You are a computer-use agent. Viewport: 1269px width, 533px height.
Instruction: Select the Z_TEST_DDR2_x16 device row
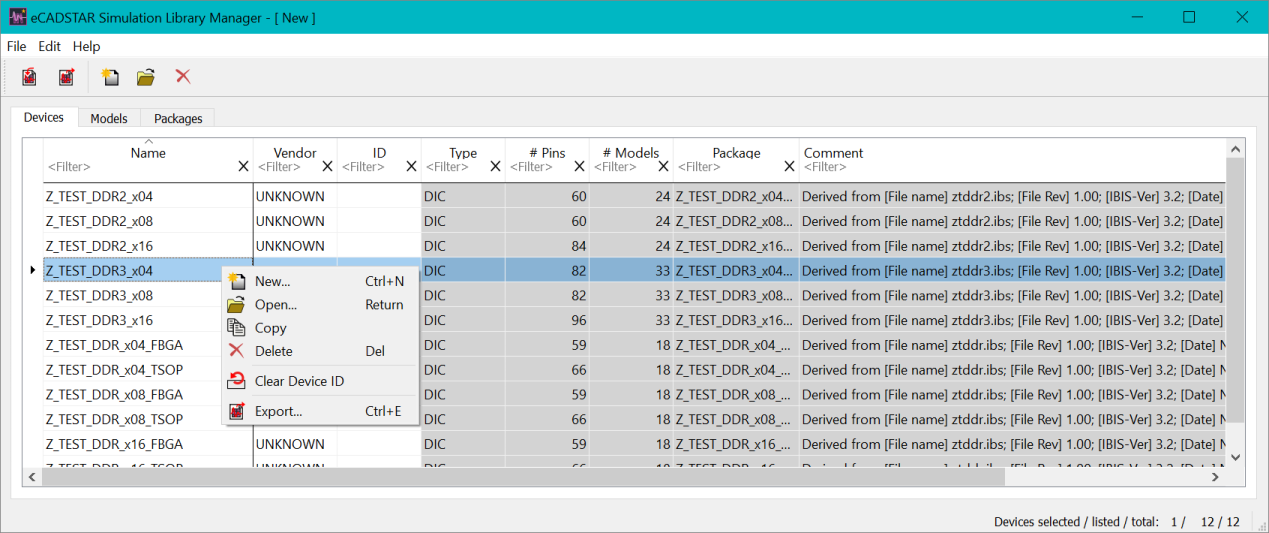634,246
